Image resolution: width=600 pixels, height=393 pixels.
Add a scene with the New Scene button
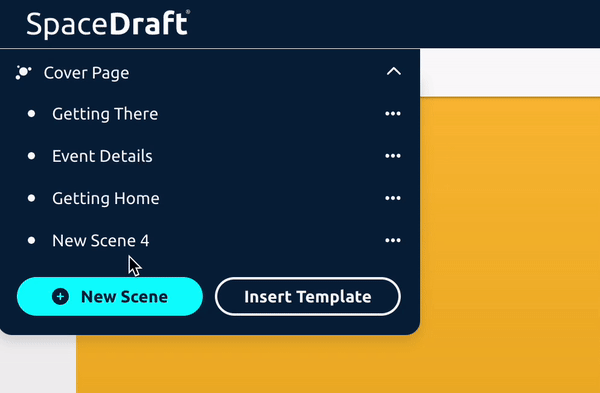point(110,297)
